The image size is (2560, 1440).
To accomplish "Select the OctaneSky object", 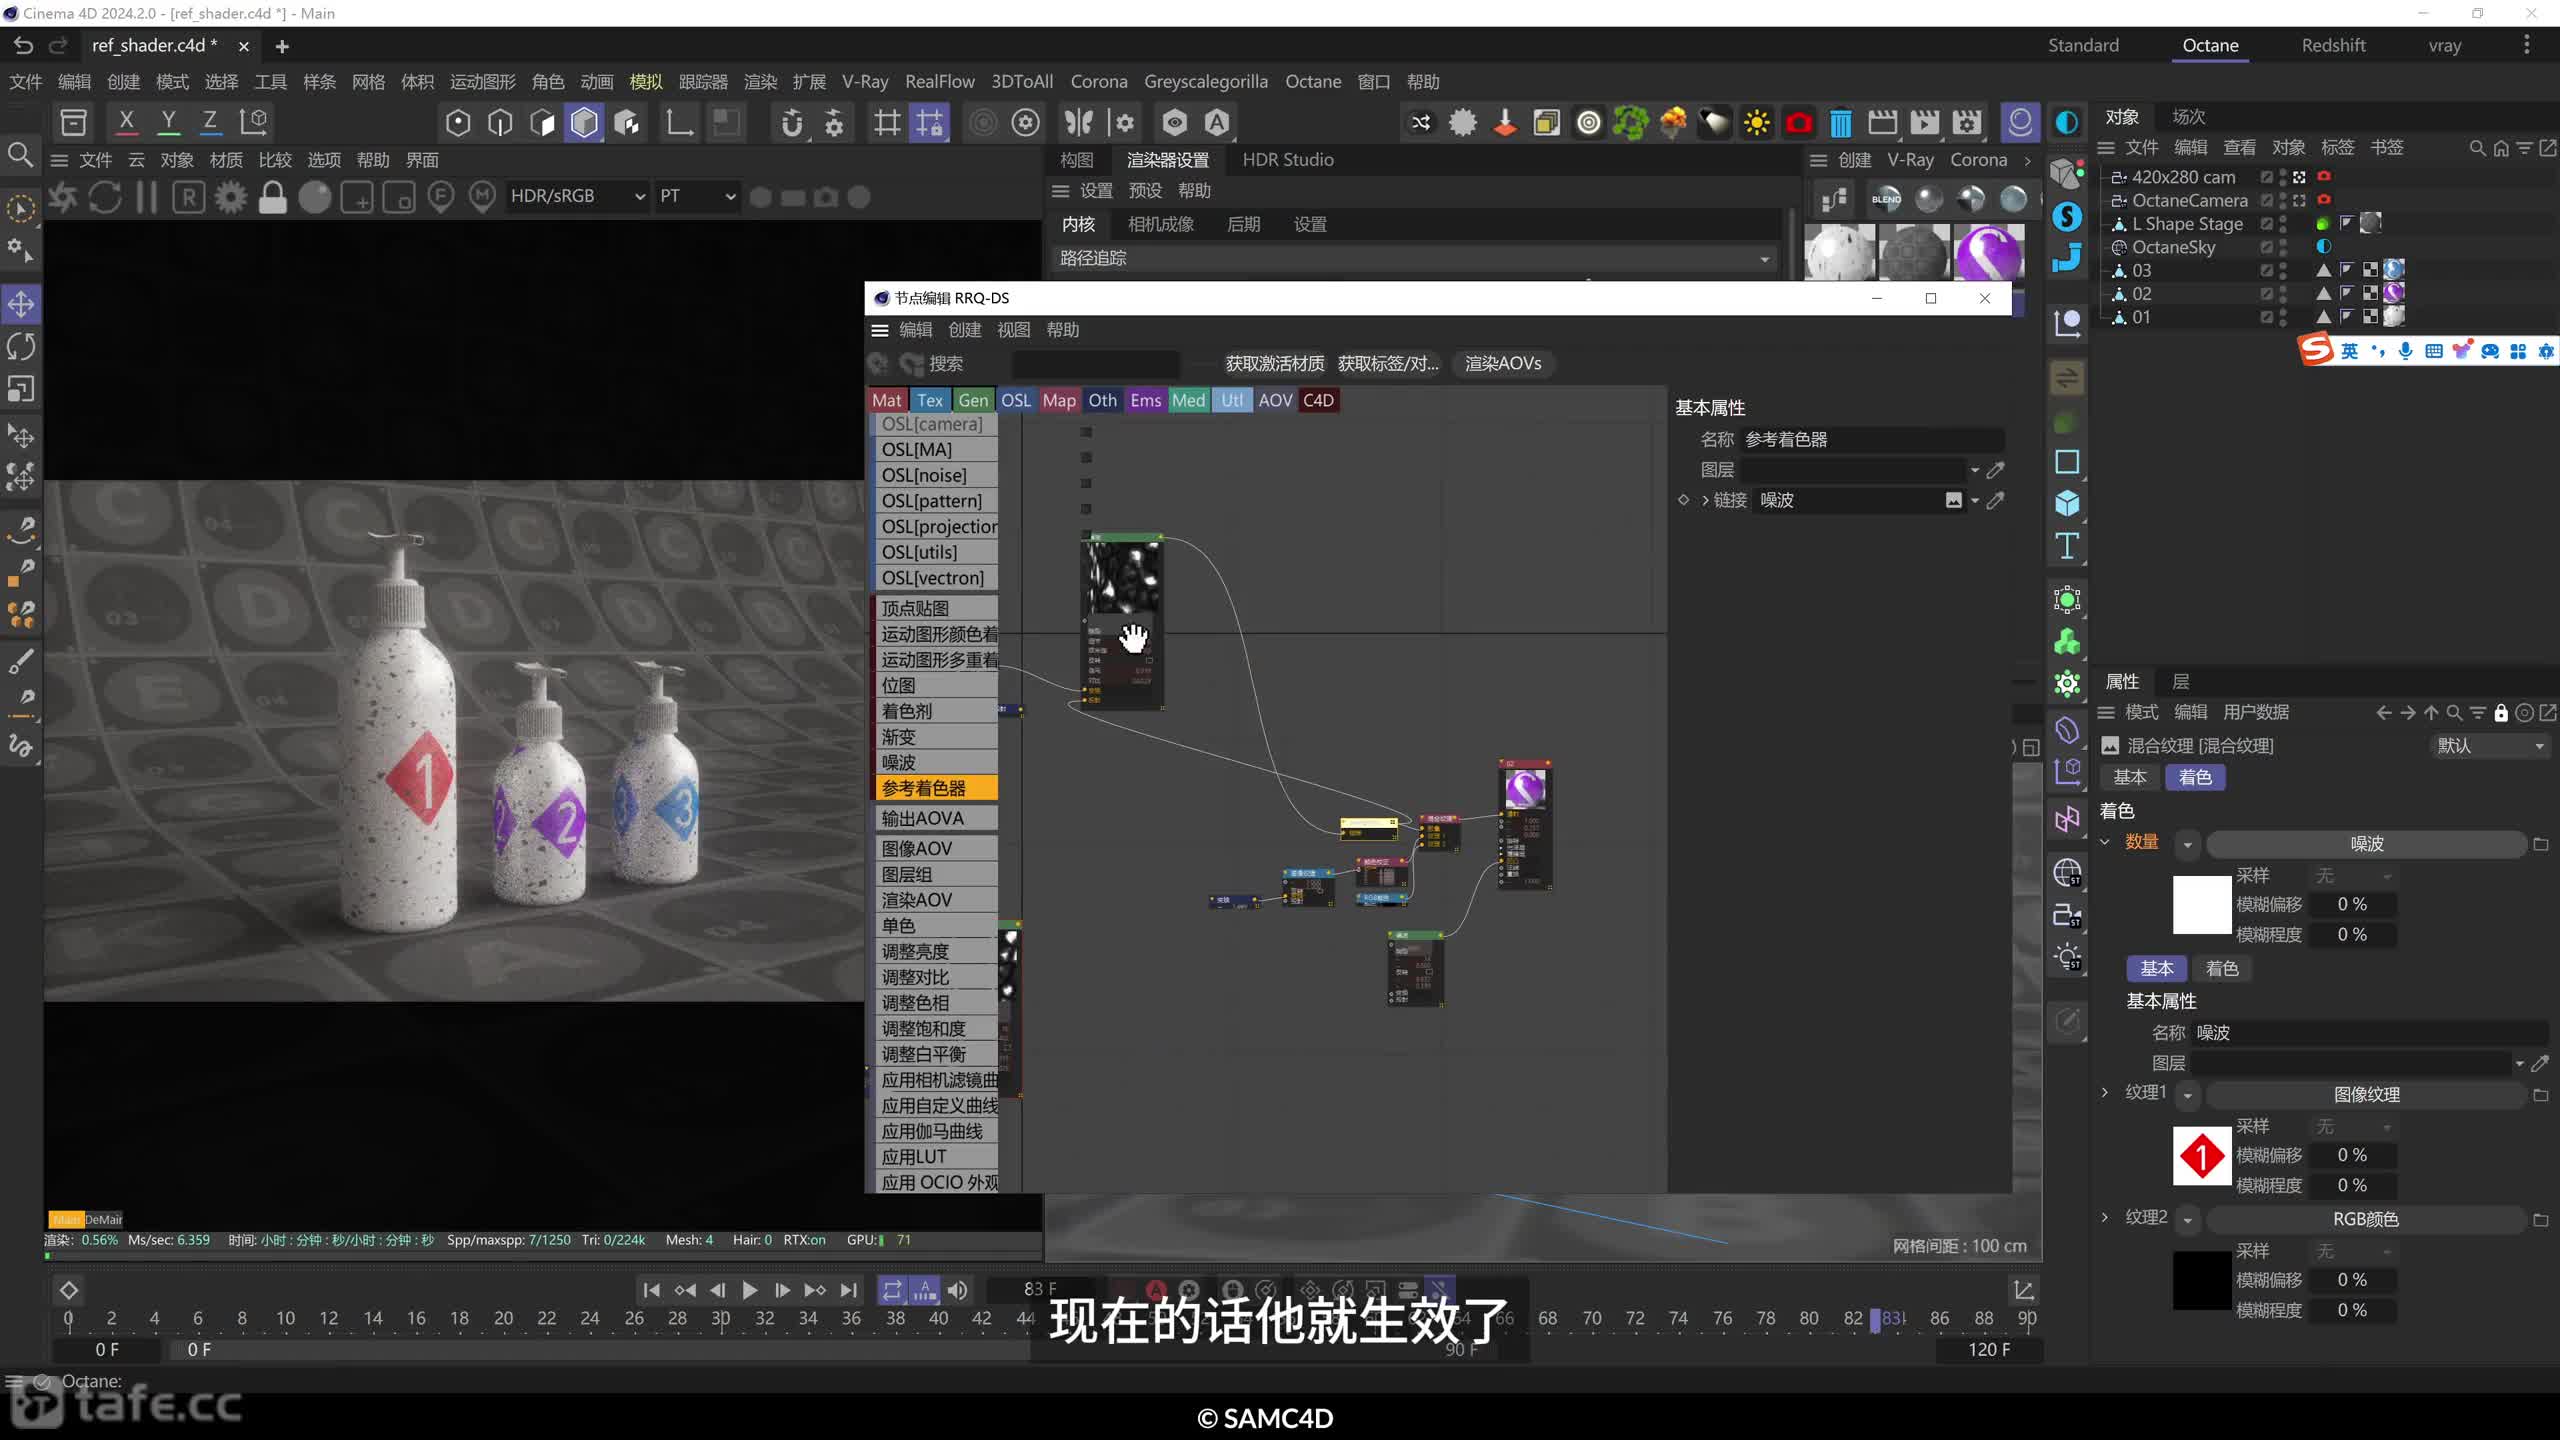I will (x=2172, y=247).
